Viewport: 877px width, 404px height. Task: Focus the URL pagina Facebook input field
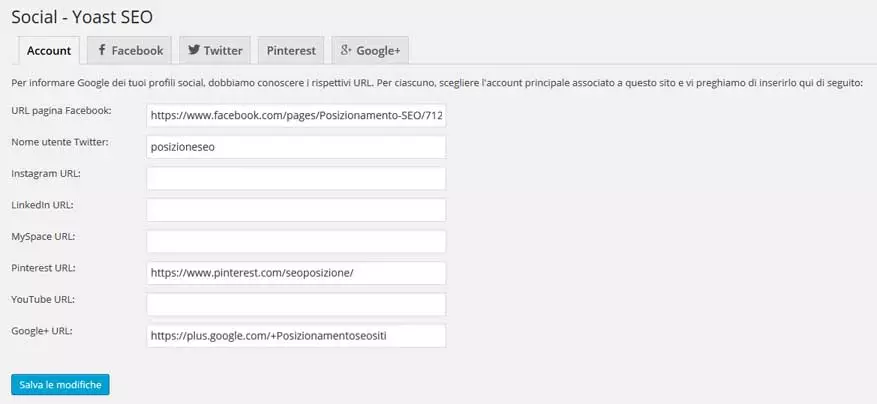point(296,116)
